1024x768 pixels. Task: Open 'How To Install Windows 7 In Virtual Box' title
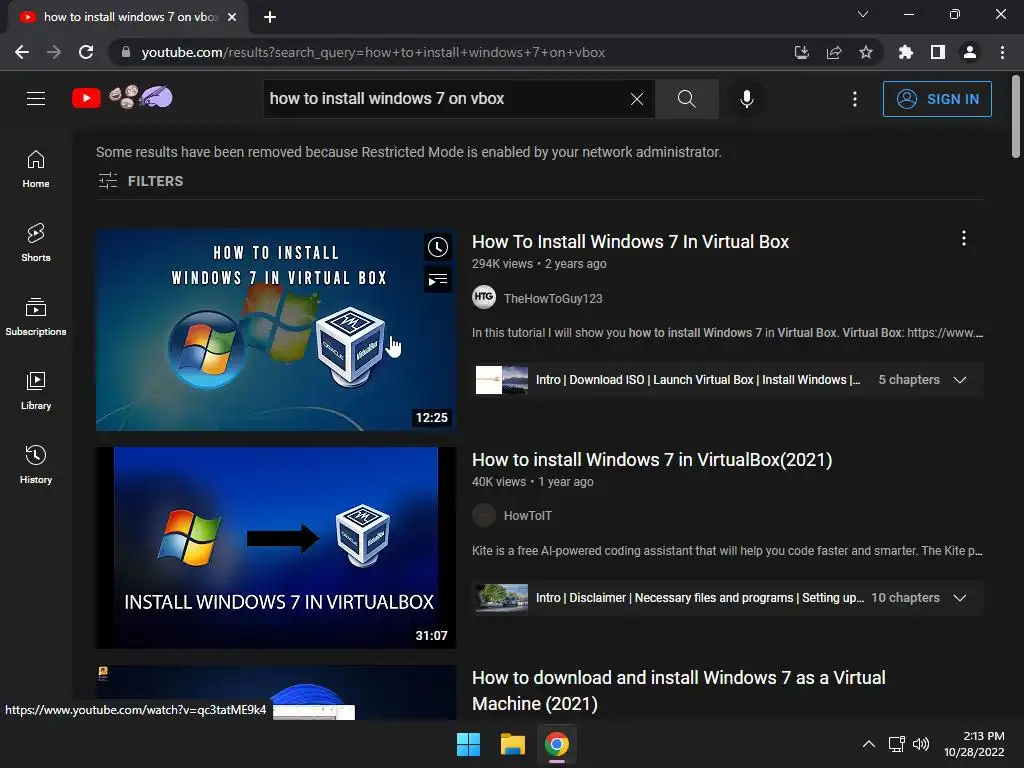[x=630, y=242]
